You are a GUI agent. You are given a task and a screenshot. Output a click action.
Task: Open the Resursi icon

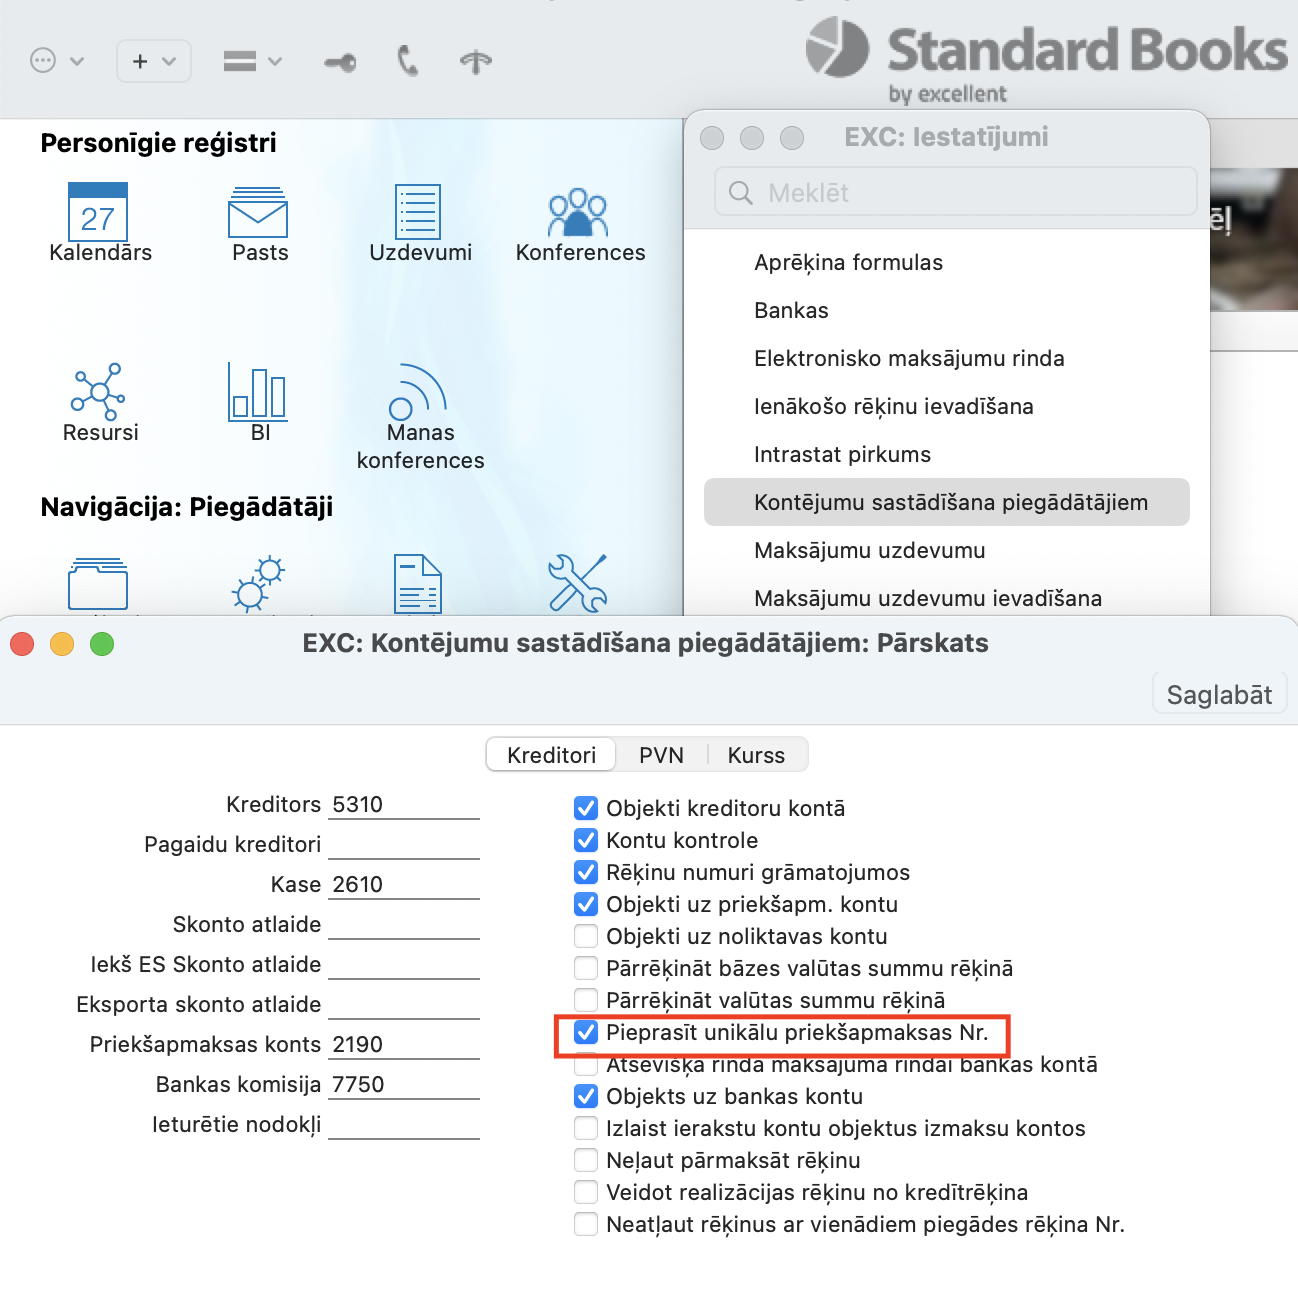coord(98,392)
